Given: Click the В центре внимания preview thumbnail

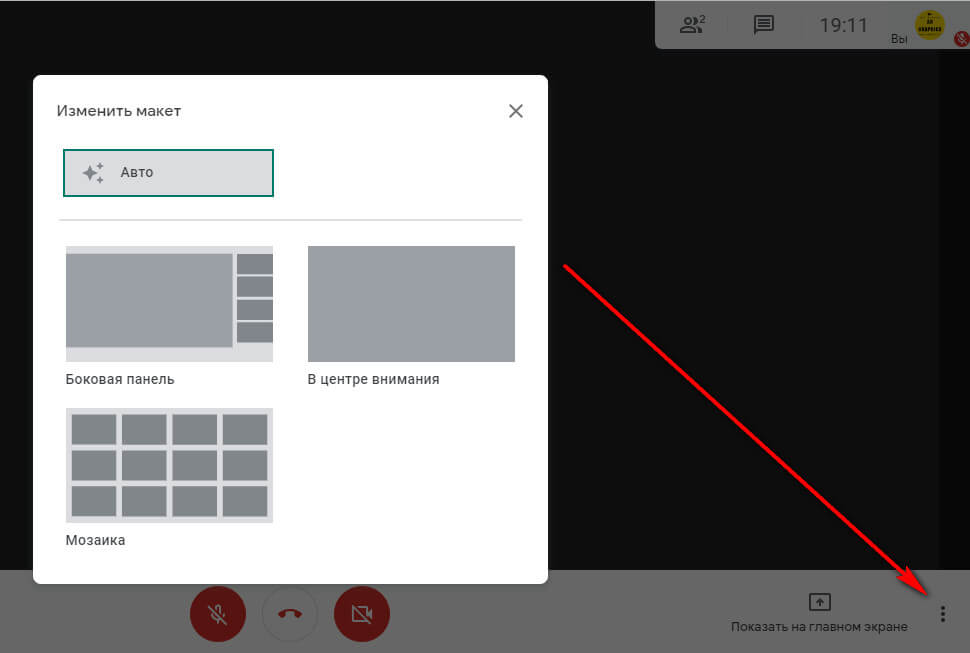Looking at the screenshot, I should coord(411,303).
